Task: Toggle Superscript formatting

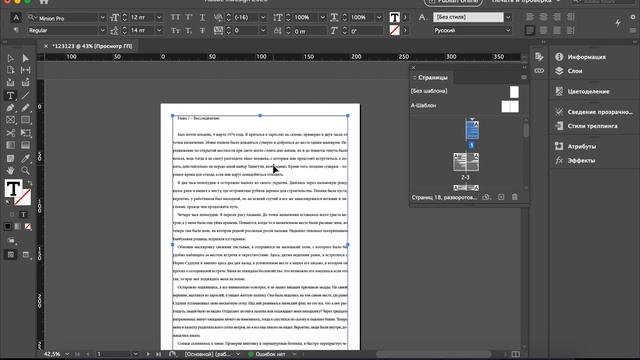Action: point(189,17)
